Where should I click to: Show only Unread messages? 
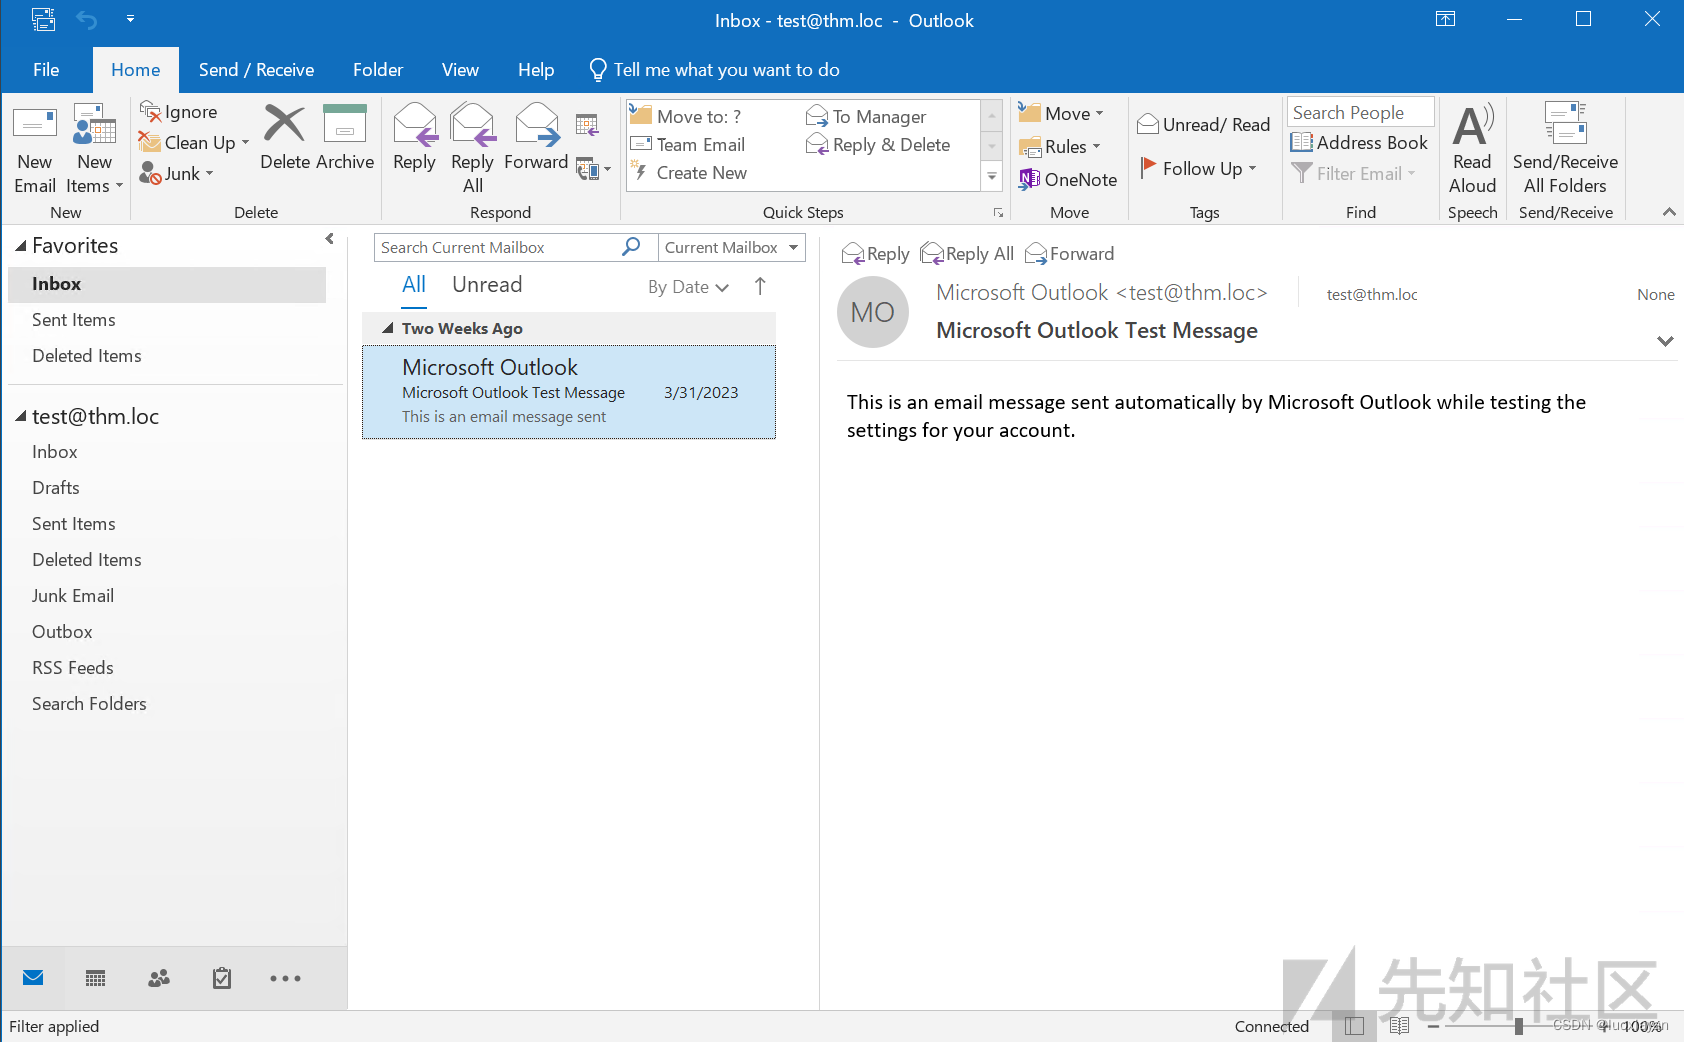[x=487, y=285]
